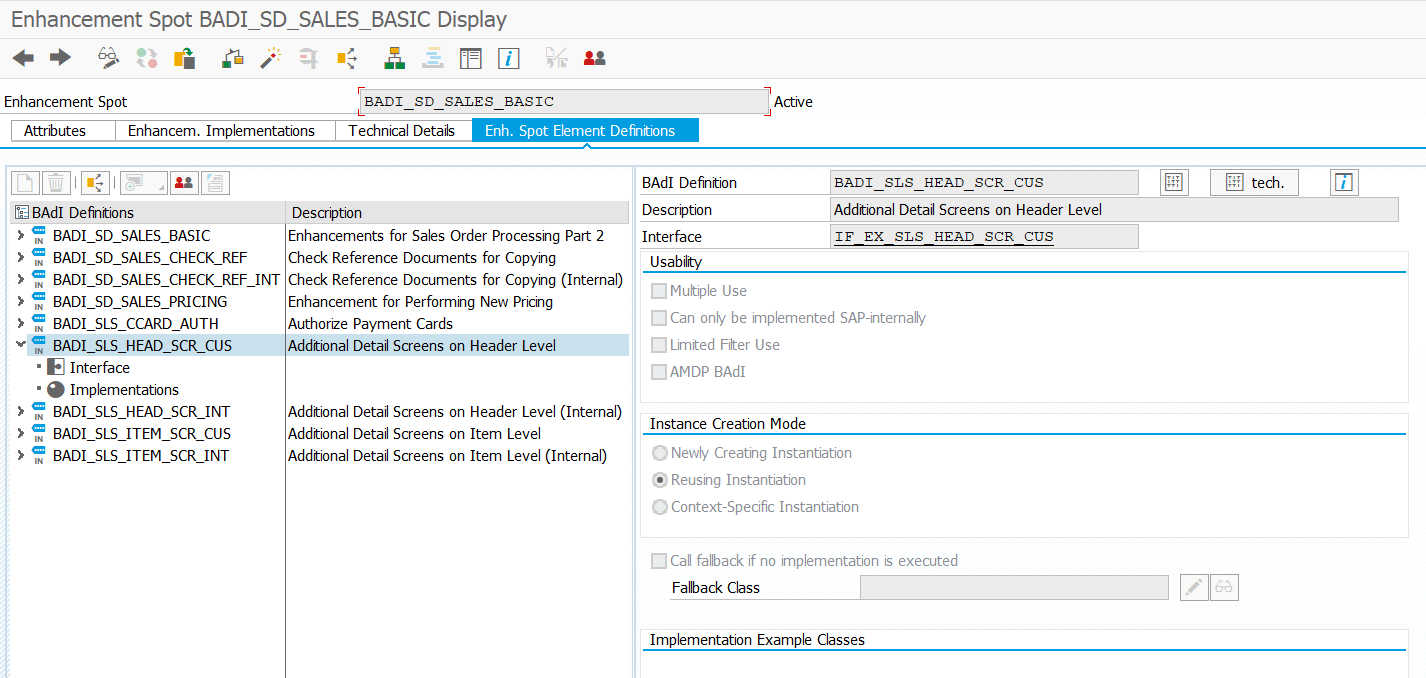Click the Fallback Class input field
The image size is (1426, 678).
click(1014, 587)
